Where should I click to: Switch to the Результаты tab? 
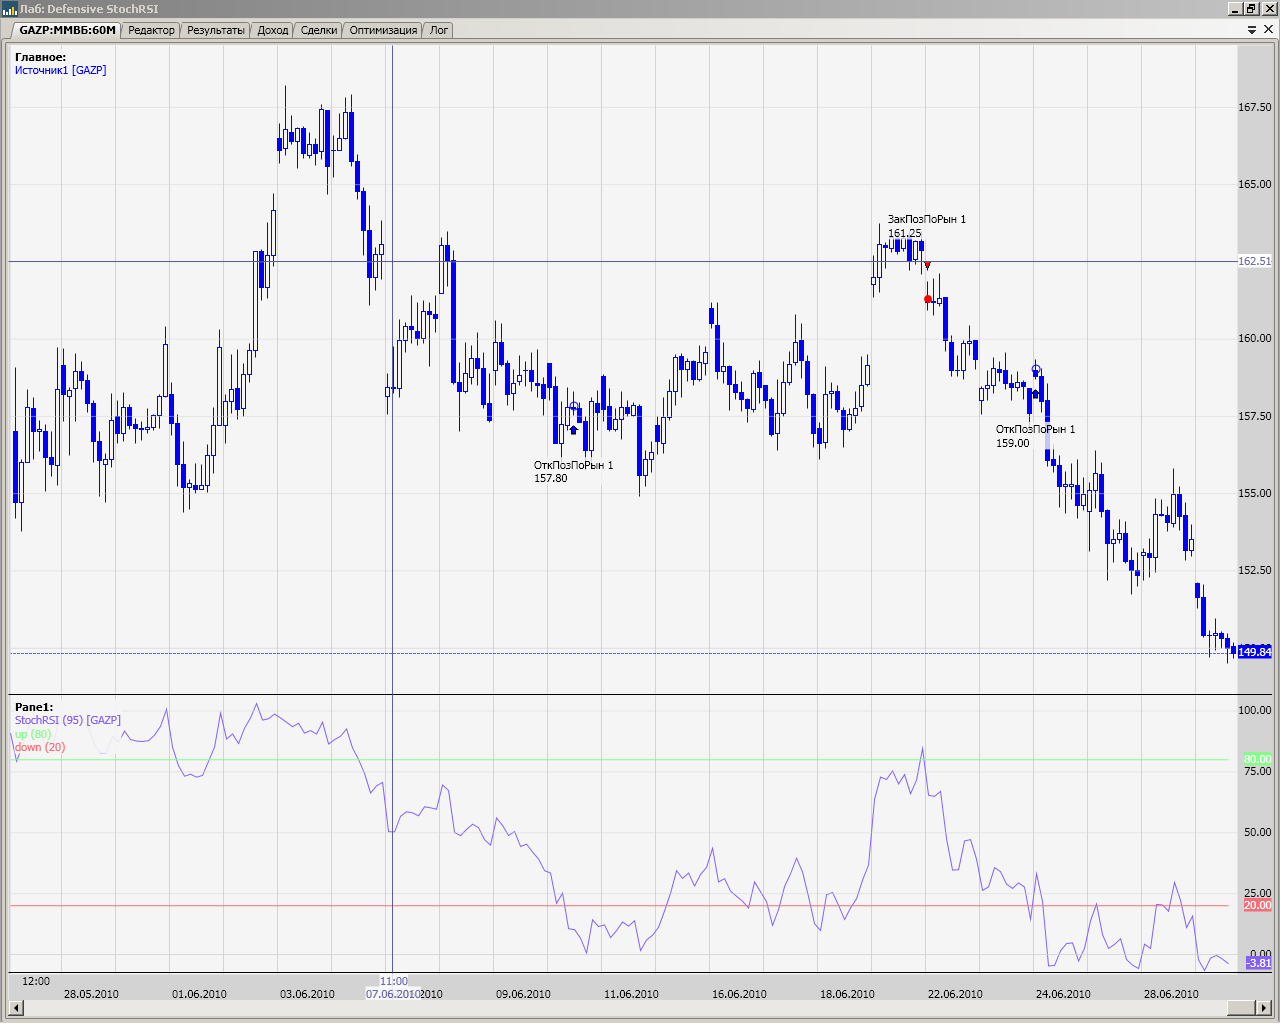215,30
